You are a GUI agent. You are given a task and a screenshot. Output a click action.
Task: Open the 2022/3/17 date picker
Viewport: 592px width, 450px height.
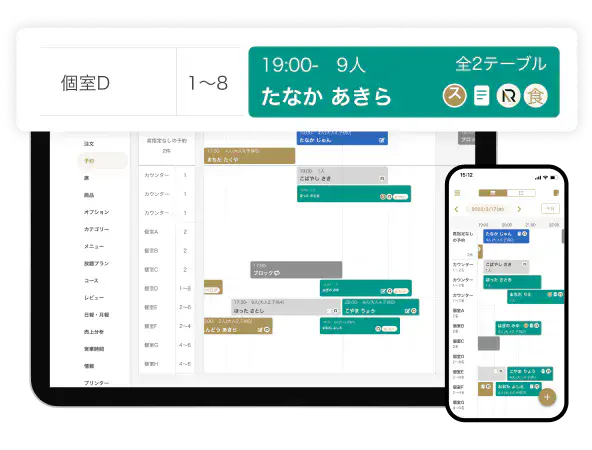coord(487,209)
